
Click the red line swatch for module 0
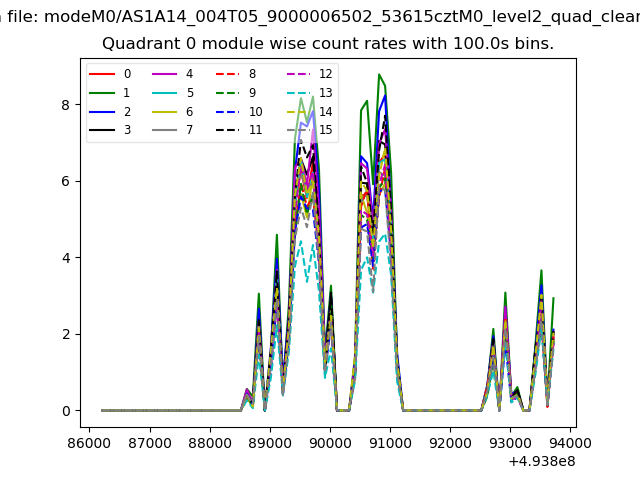103,74
